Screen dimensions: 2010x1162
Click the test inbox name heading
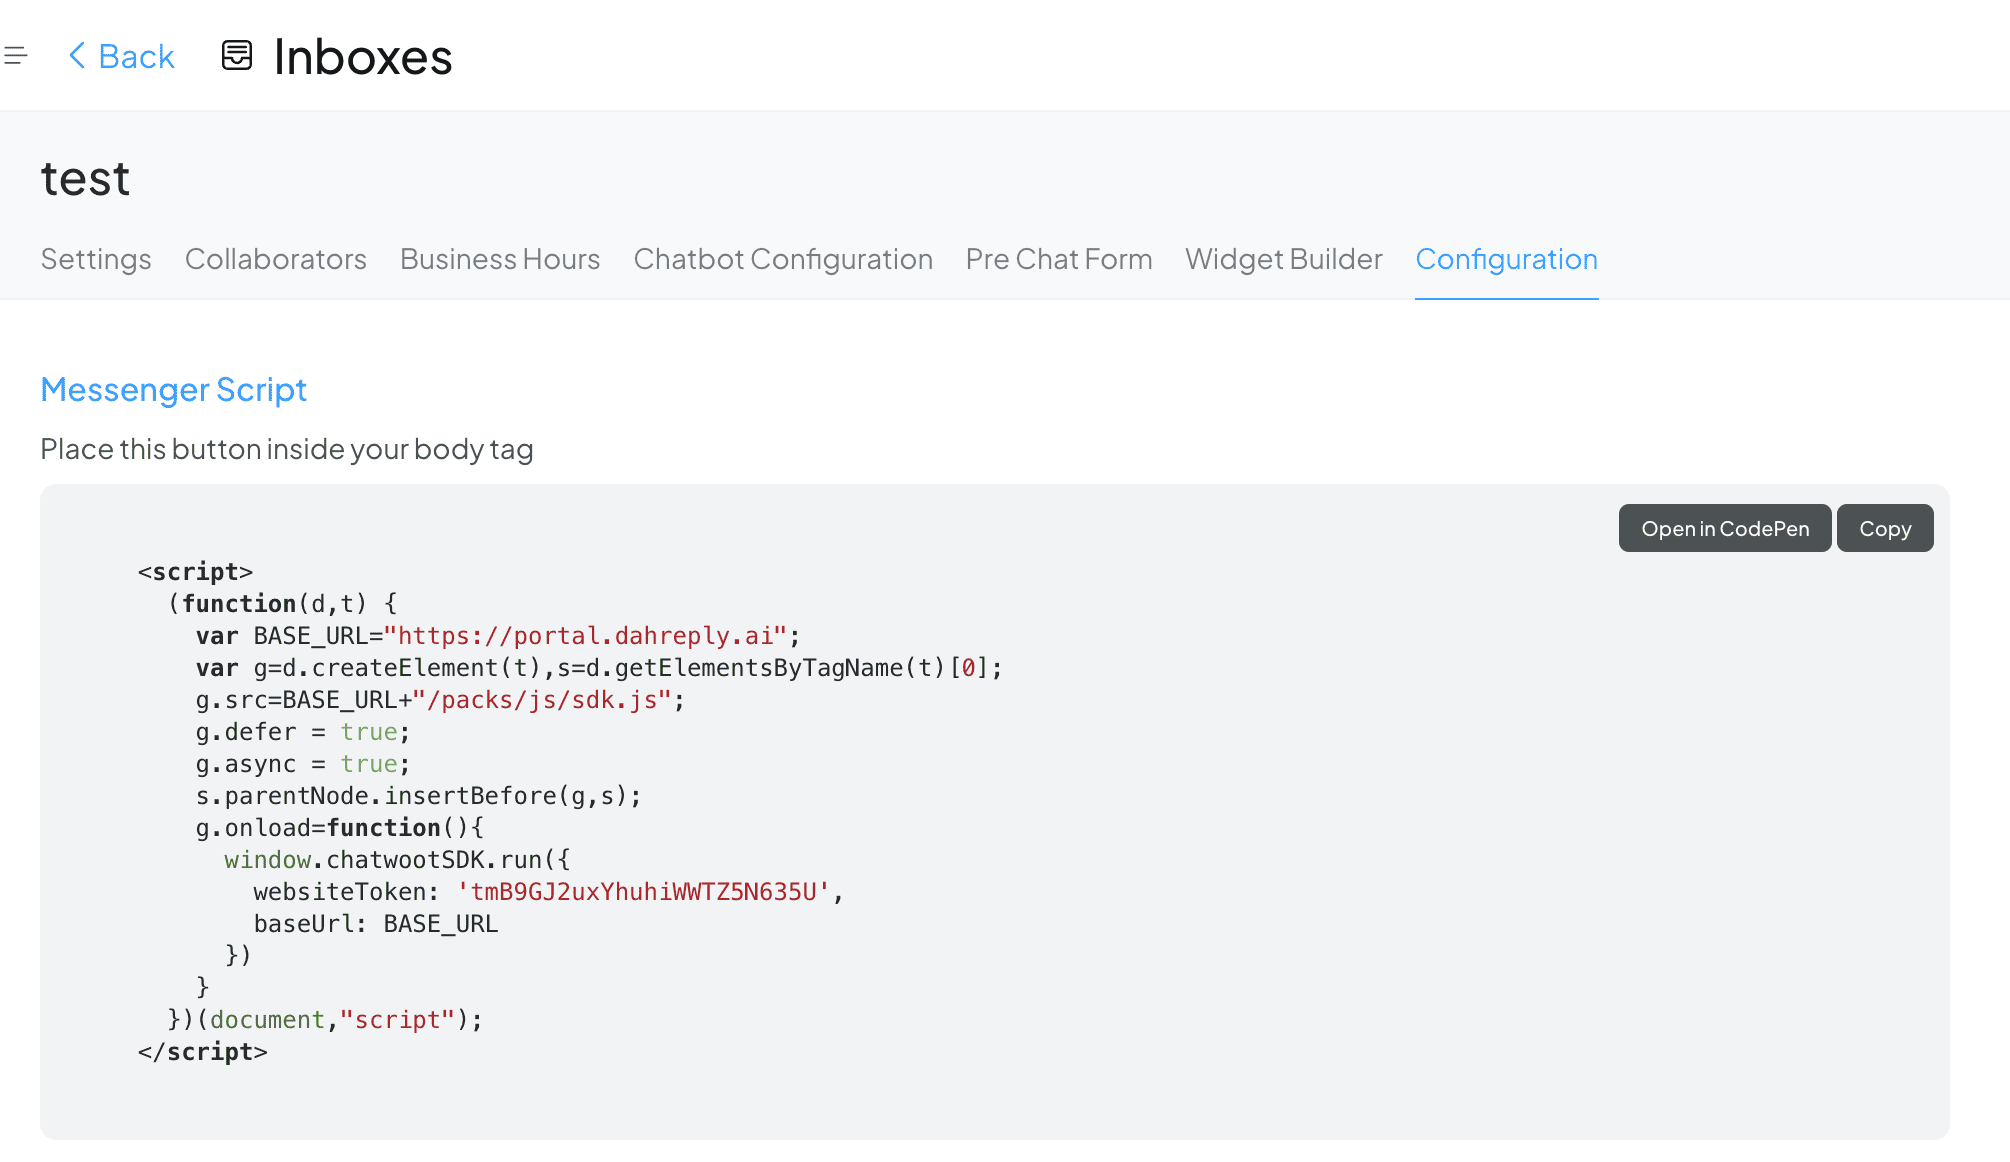click(x=85, y=179)
